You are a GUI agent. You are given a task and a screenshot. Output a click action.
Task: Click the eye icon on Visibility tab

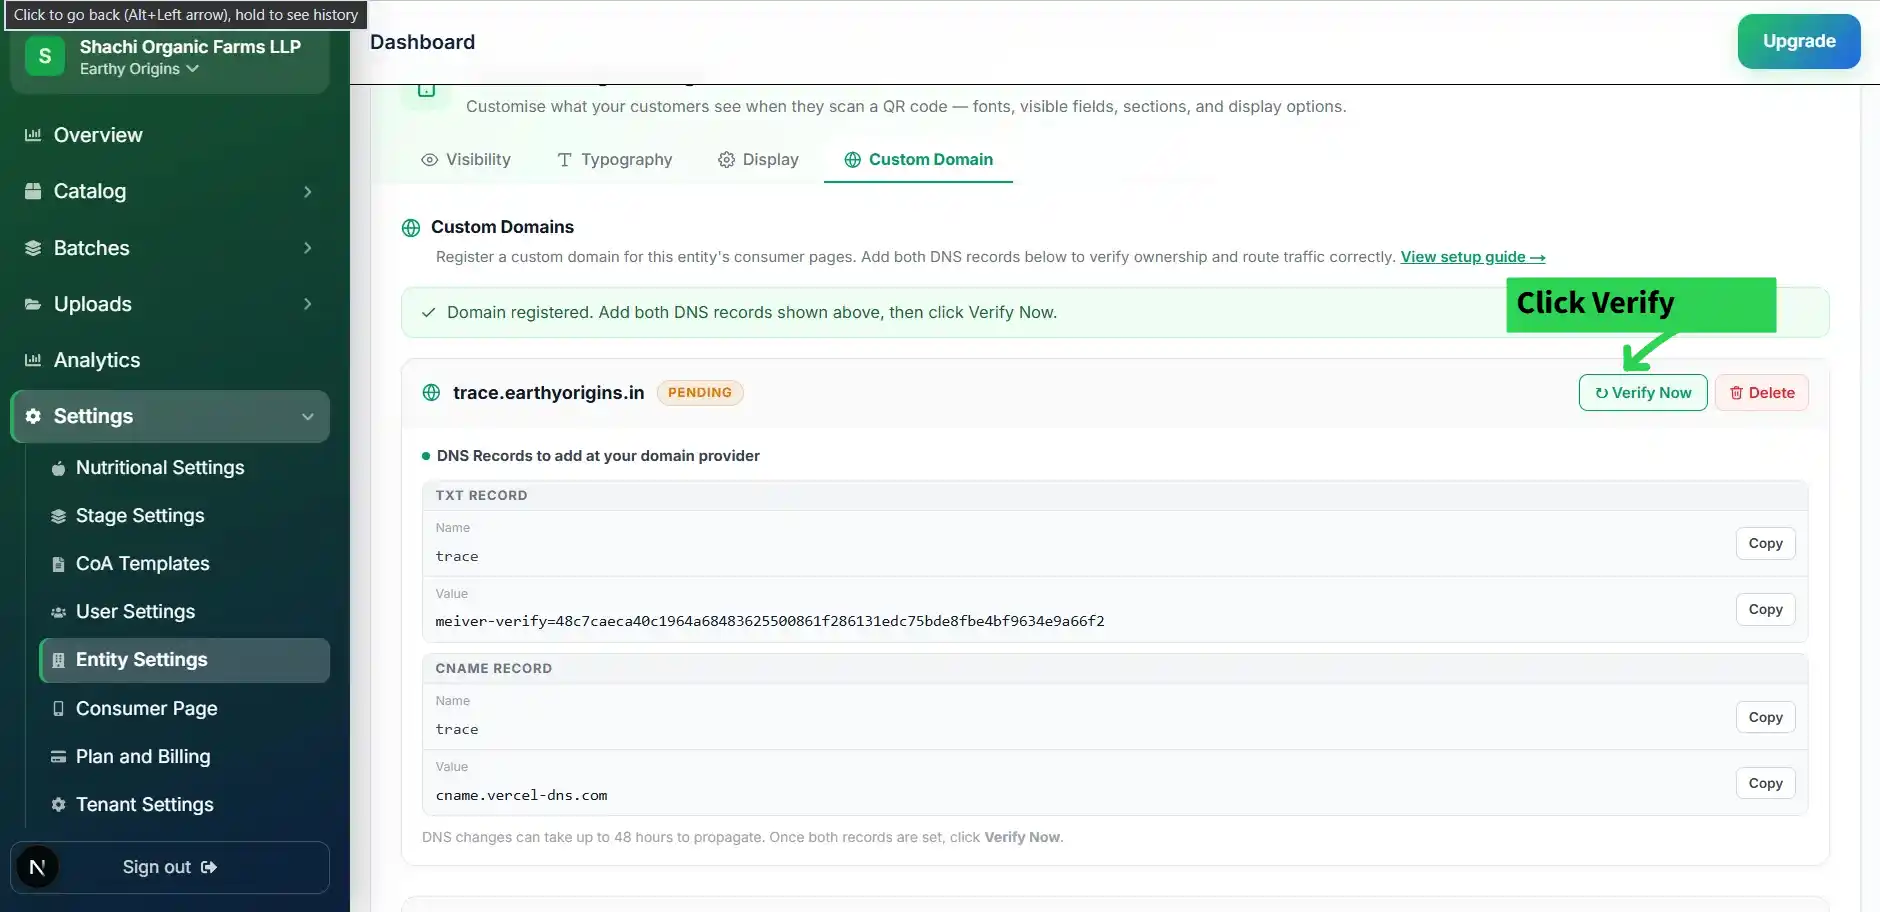(x=429, y=160)
